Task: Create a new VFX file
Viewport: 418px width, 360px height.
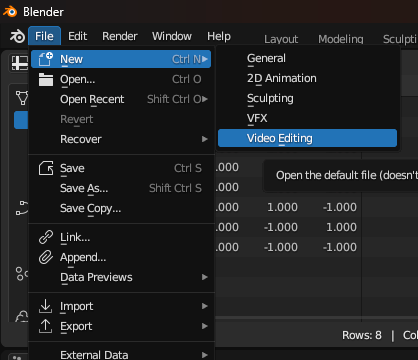Action: pyautogui.click(x=307, y=118)
